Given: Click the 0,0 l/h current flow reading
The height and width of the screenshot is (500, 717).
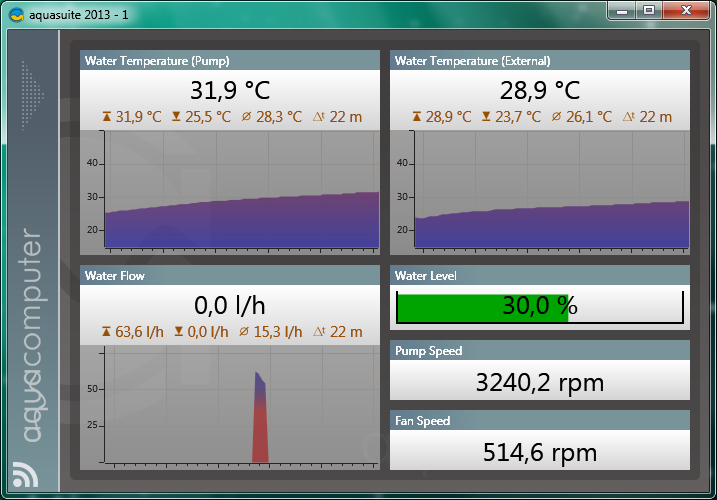Looking at the screenshot, I should pyautogui.click(x=230, y=305).
